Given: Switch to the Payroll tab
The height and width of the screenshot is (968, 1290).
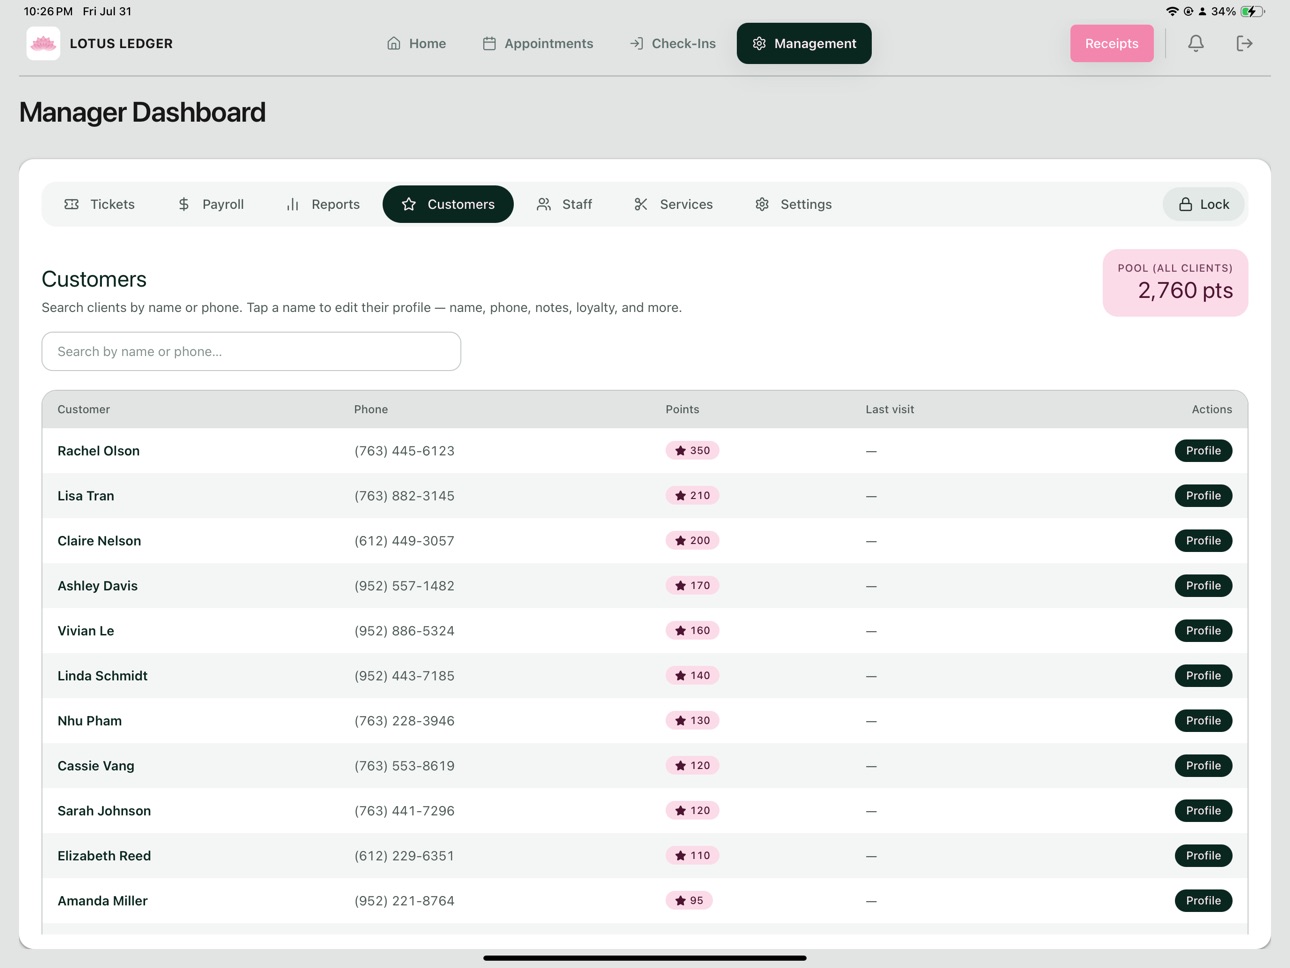Looking at the screenshot, I should 210,204.
